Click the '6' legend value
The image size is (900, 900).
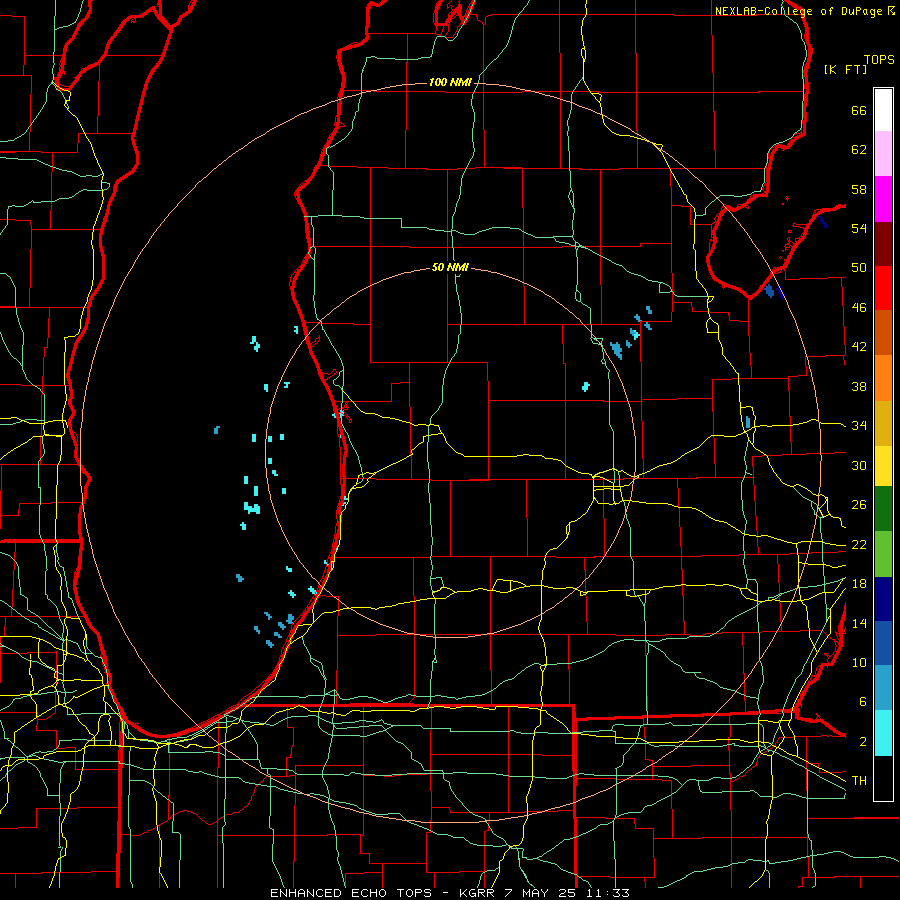(x=862, y=702)
